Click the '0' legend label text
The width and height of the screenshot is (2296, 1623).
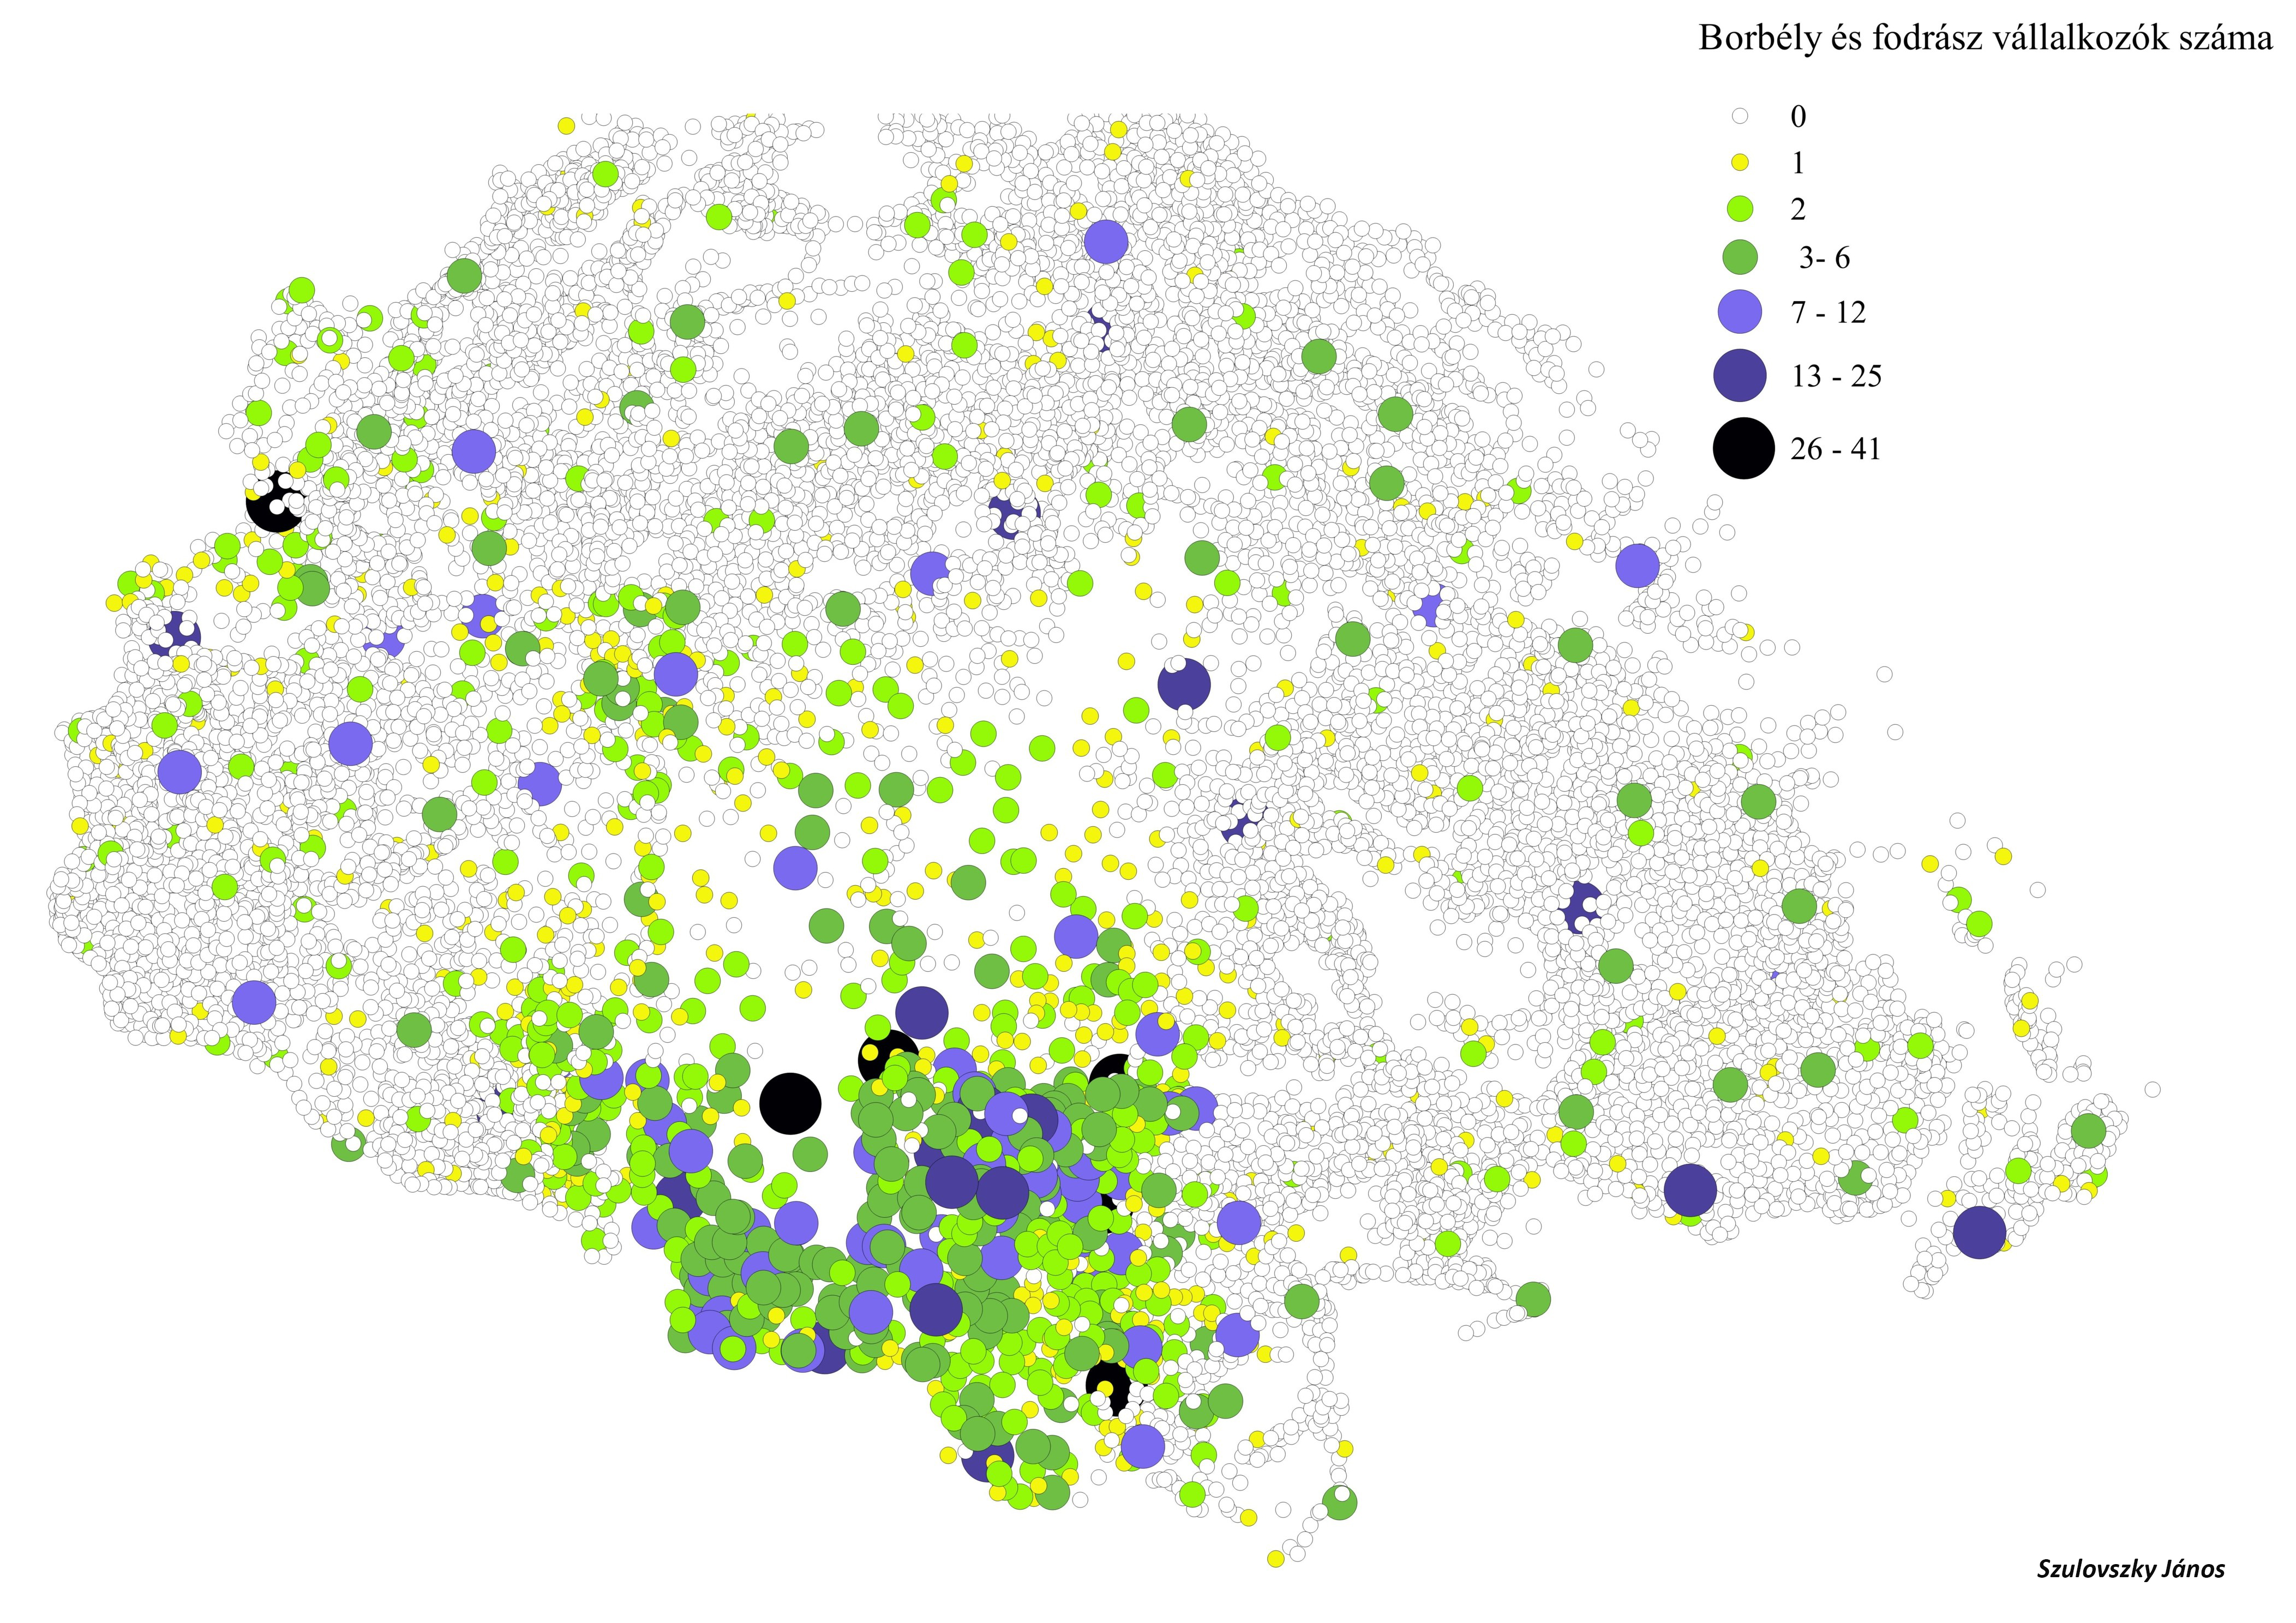(x=1798, y=117)
